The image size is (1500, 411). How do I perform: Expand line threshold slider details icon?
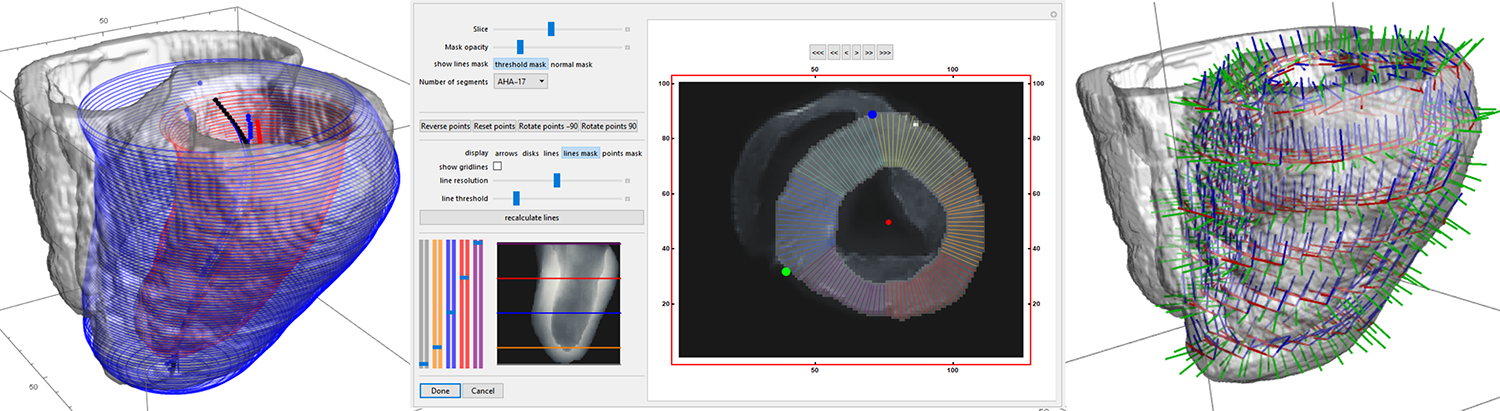click(627, 199)
